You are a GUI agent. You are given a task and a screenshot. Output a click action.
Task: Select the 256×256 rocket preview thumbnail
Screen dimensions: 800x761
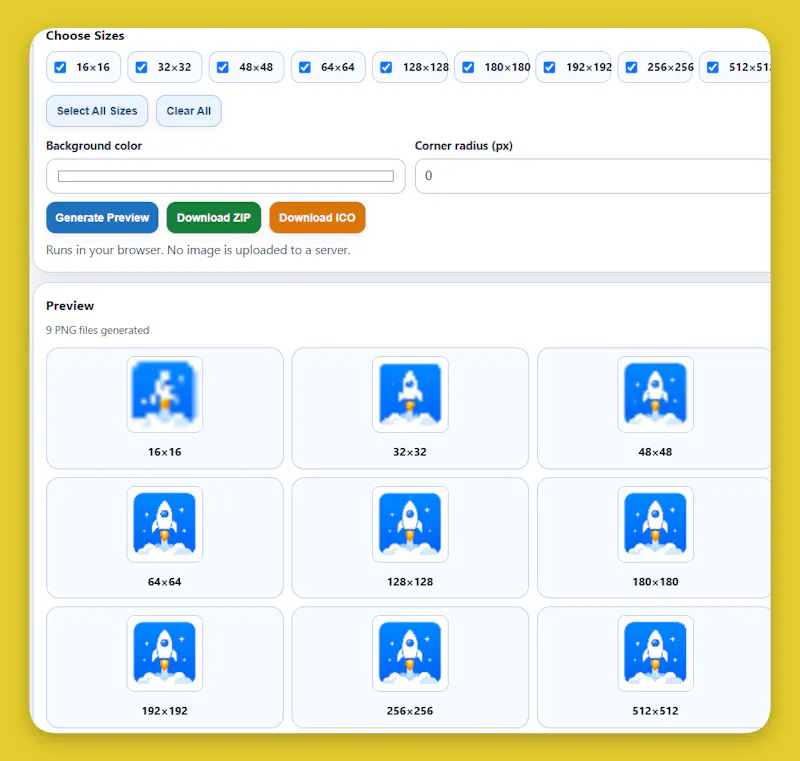[x=410, y=653]
